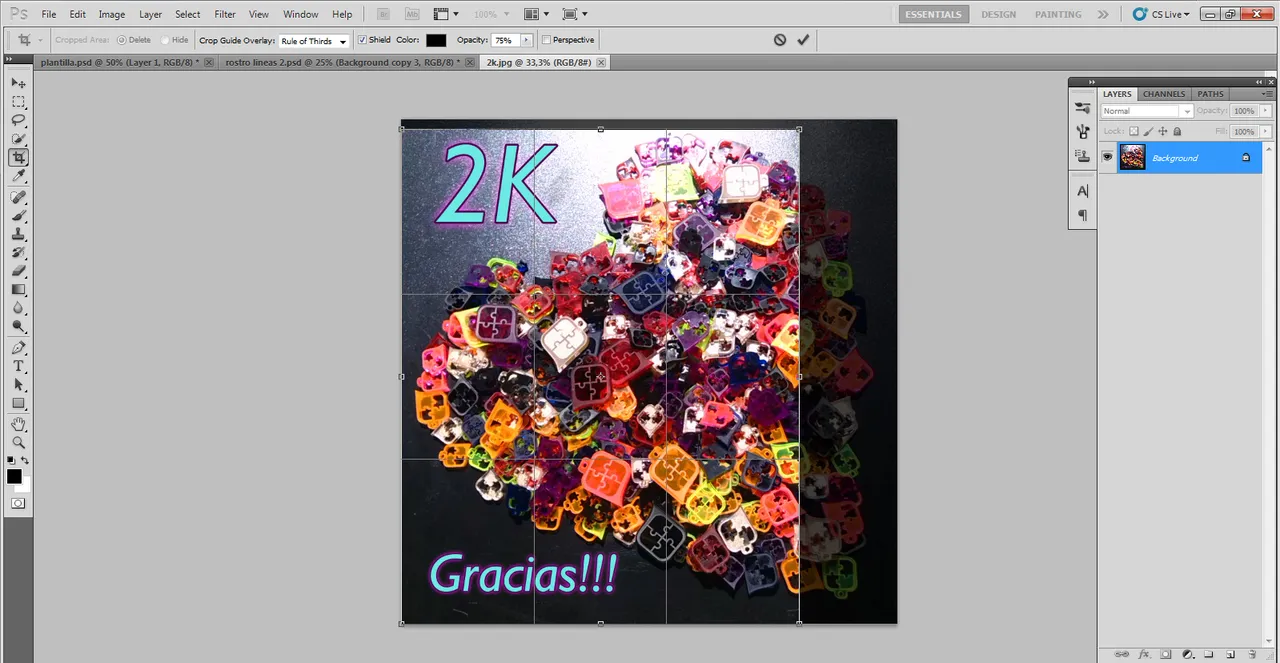Enable the Perspective checkbox
Image resolution: width=1280 pixels, height=663 pixels.
[546, 40]
